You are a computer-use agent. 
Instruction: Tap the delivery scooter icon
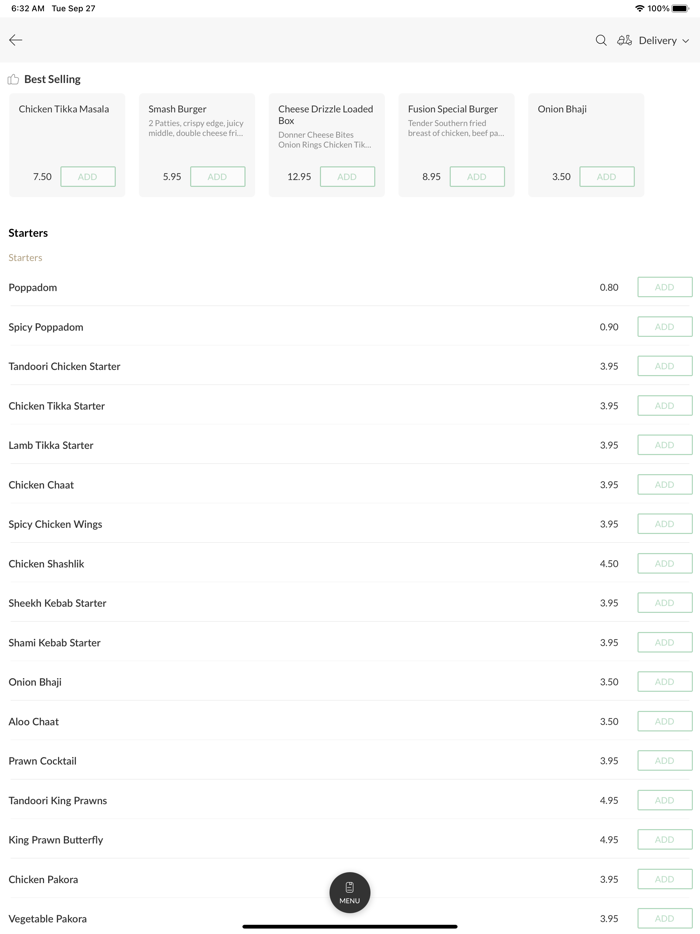pos(624,40)
